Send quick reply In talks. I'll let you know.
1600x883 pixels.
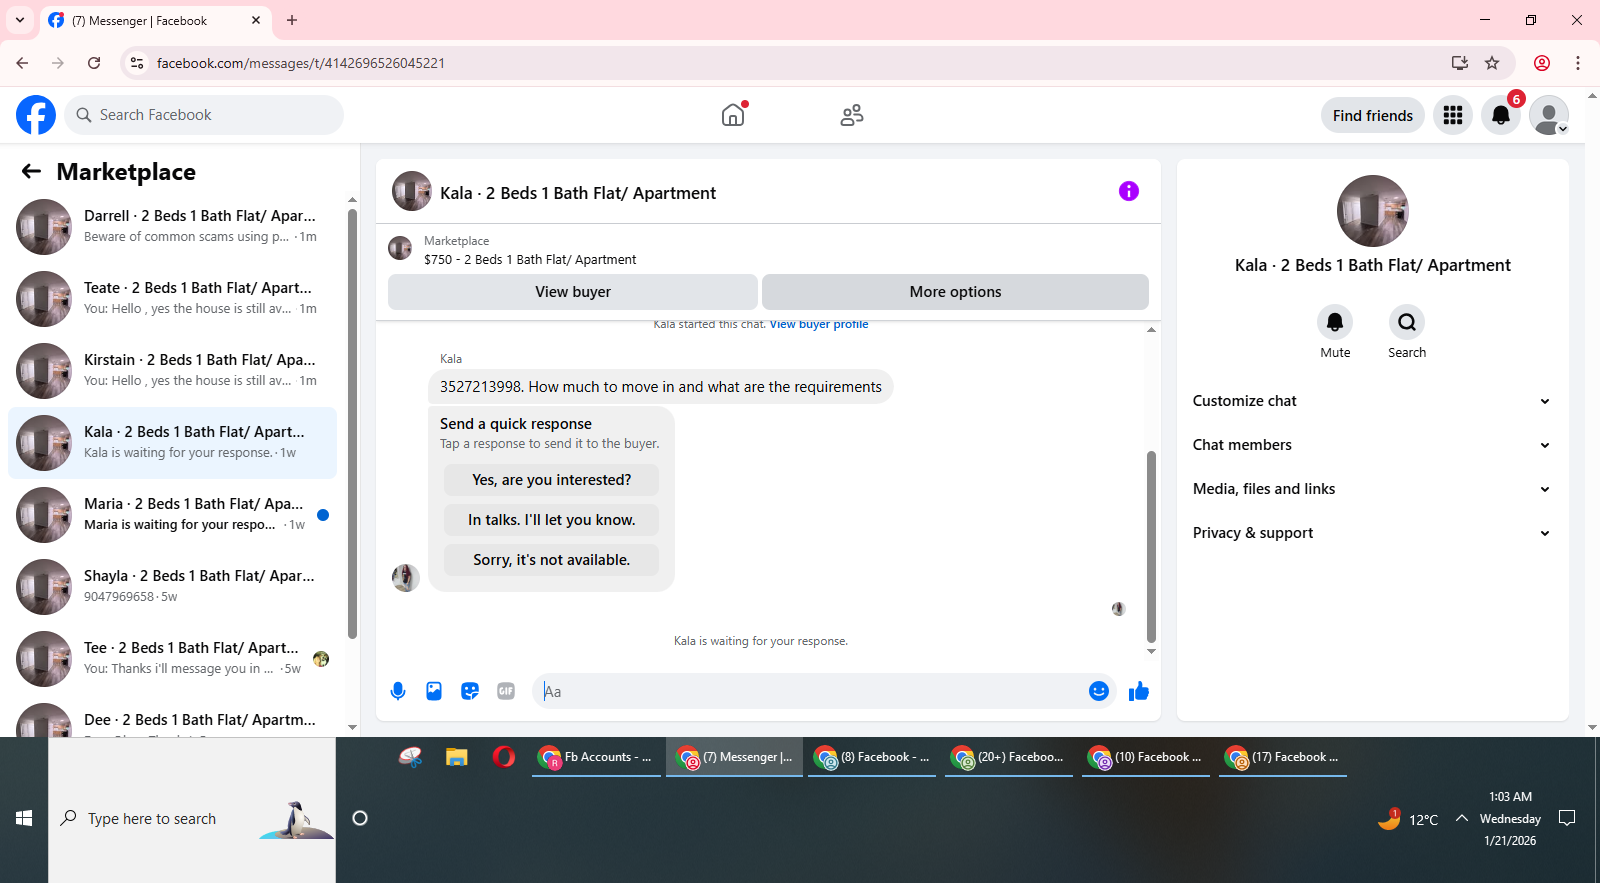(x=552, y=520)
